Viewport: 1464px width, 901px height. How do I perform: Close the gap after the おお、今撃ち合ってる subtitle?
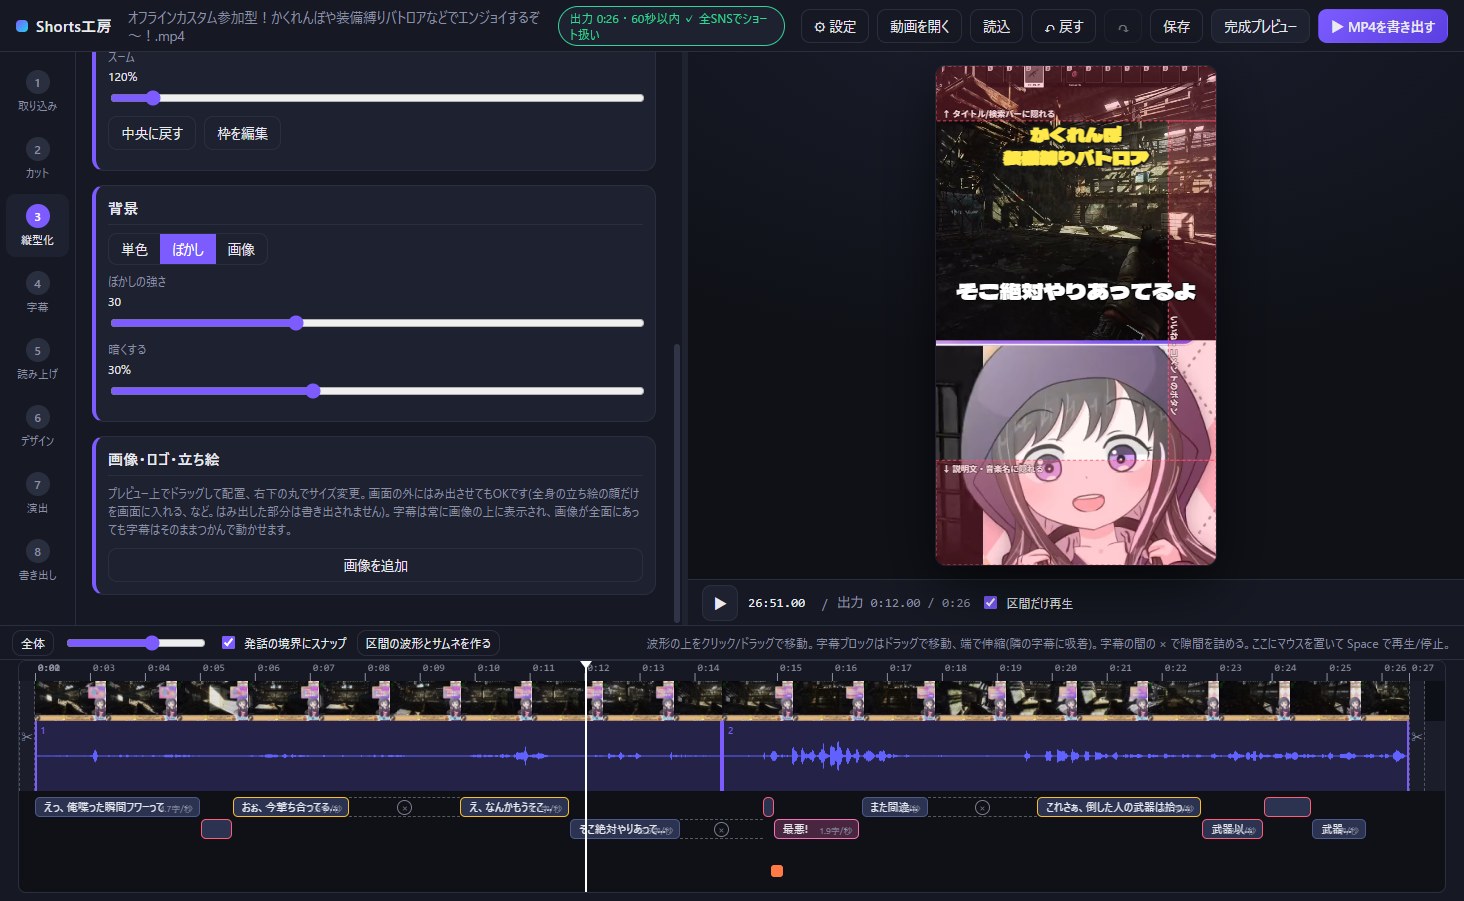404,807
